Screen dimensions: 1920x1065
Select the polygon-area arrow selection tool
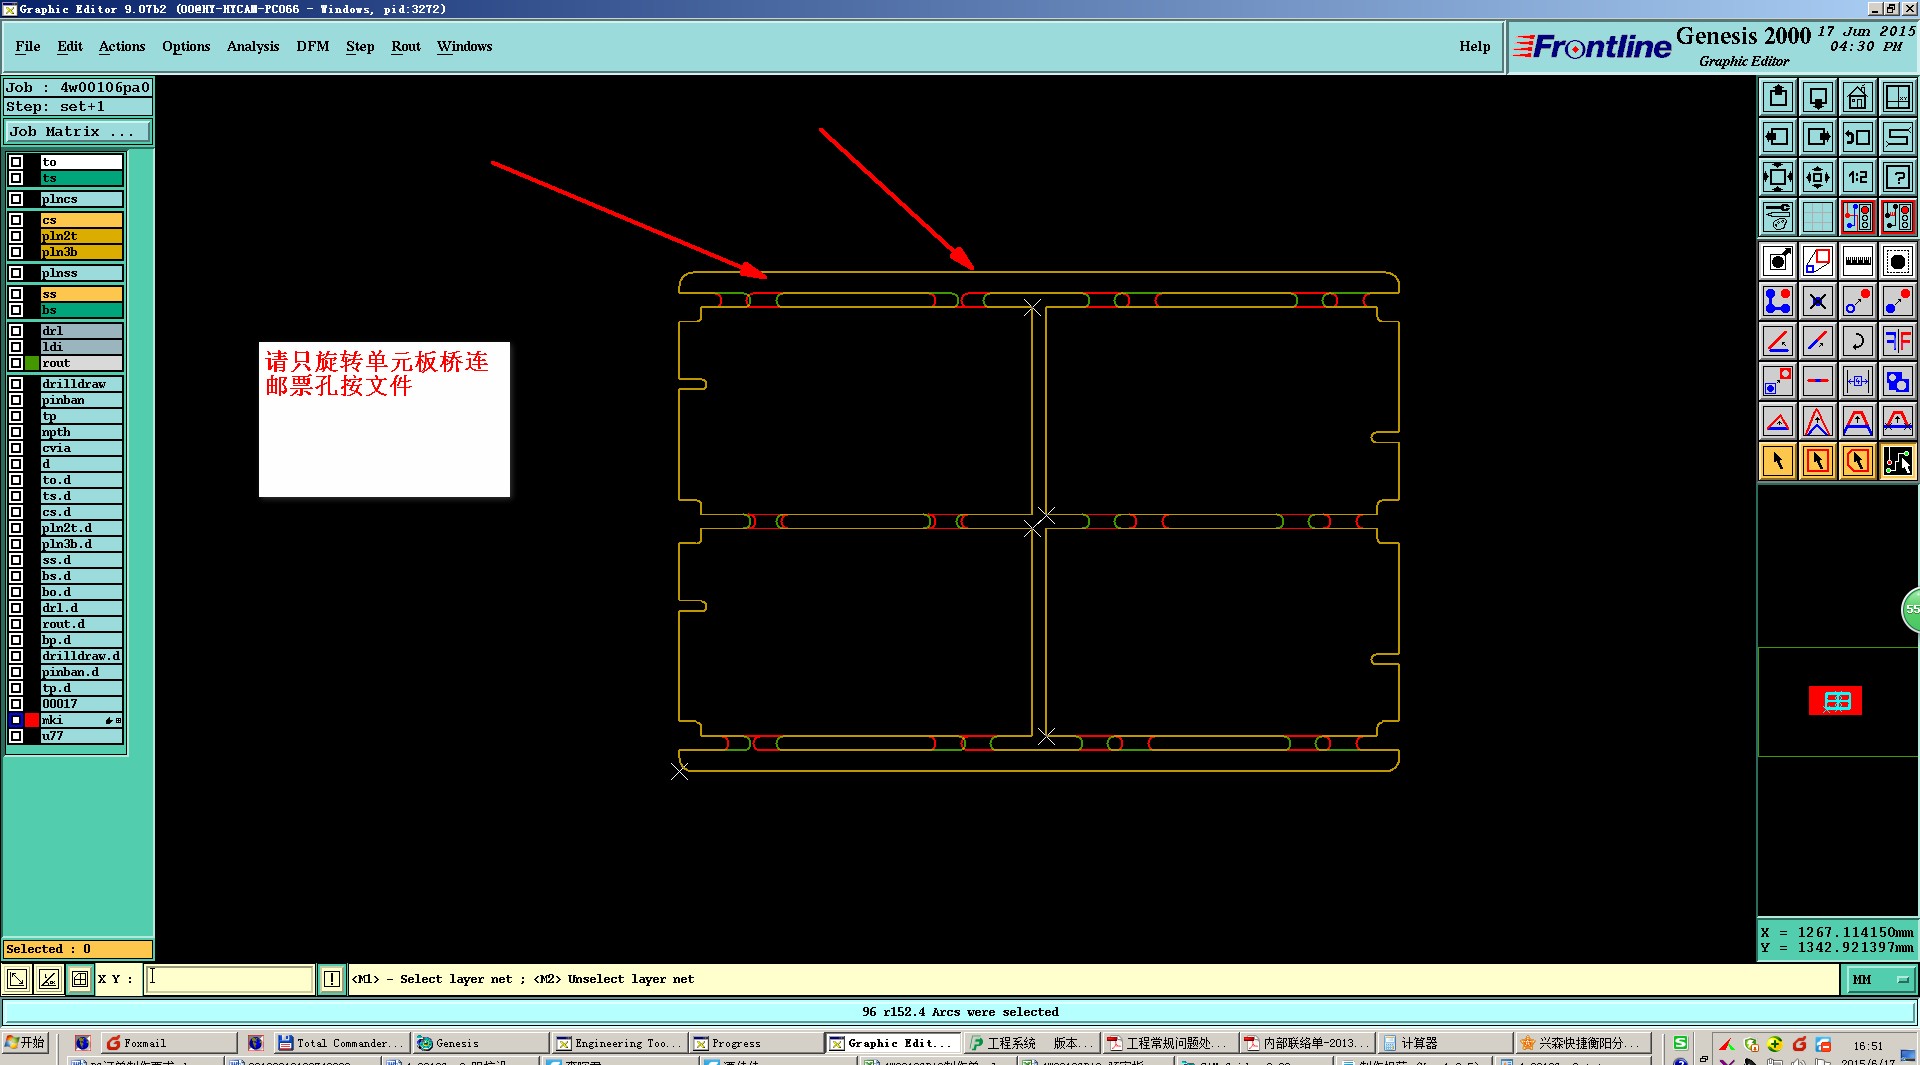point(1858,461)
